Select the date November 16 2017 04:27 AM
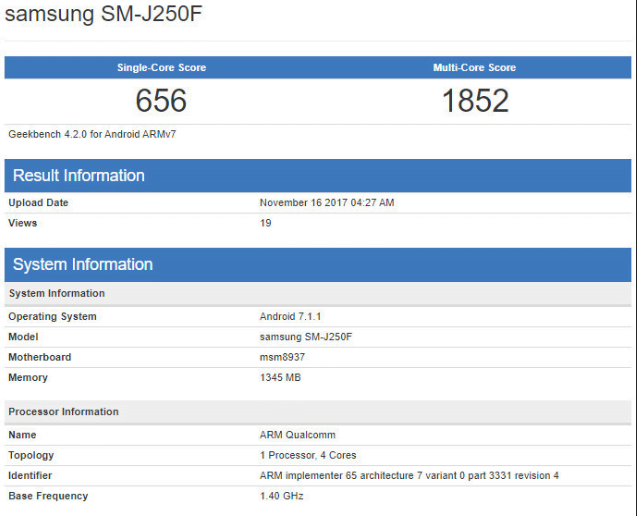The height and width of the screenshot is (516, 637). 327,203
